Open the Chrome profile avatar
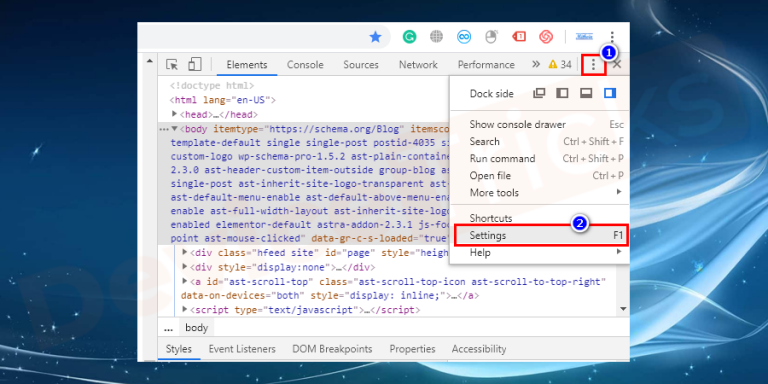The height and width of the screenshot is (384, 768). (584, 36)
